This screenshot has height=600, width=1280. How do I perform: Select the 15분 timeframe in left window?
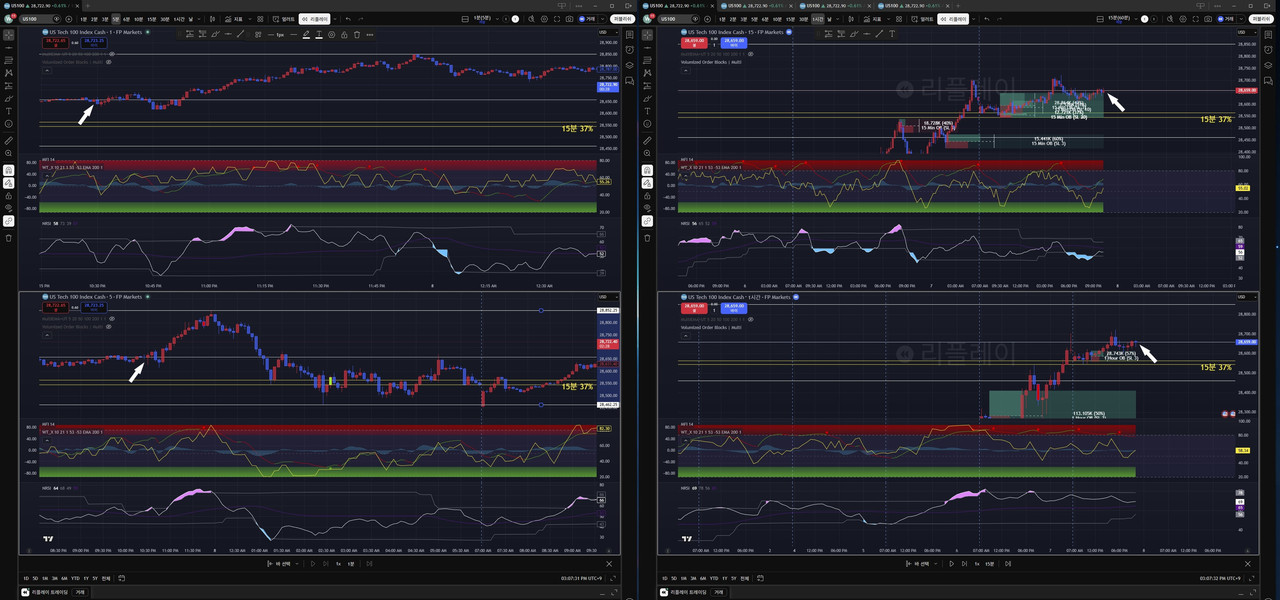pos(152,19)
